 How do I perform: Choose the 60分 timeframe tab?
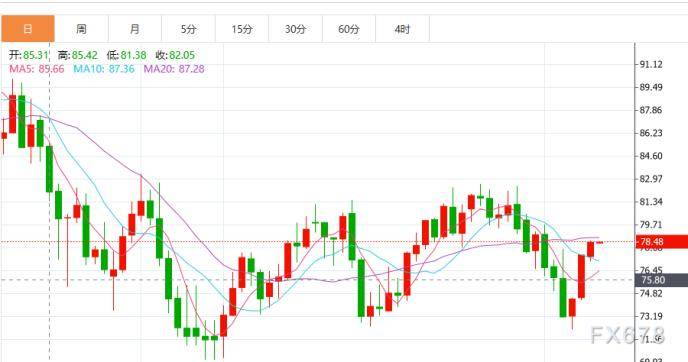349,29
